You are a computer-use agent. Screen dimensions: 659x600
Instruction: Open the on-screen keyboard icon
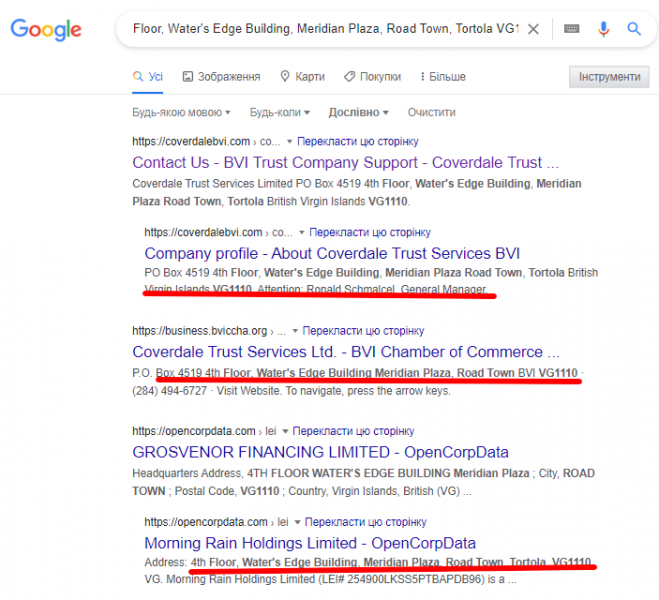click(572, 29)
